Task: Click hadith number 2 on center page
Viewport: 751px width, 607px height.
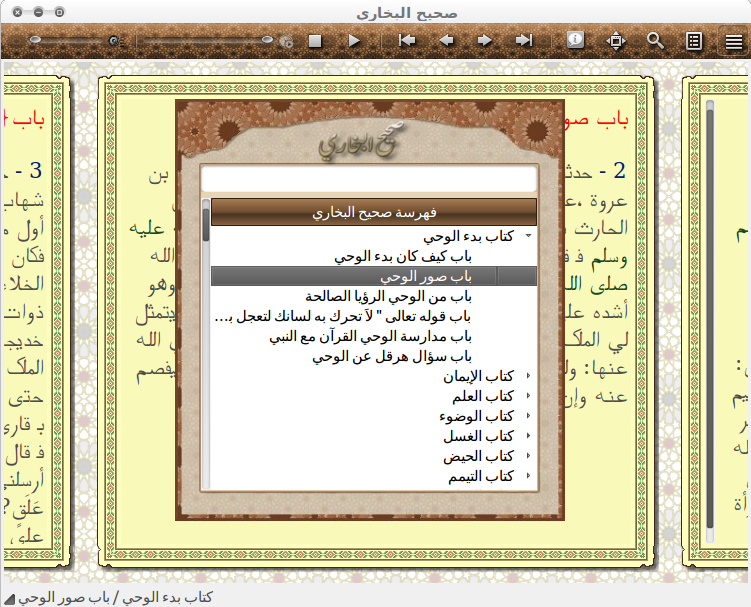Action: coord(619,171)
